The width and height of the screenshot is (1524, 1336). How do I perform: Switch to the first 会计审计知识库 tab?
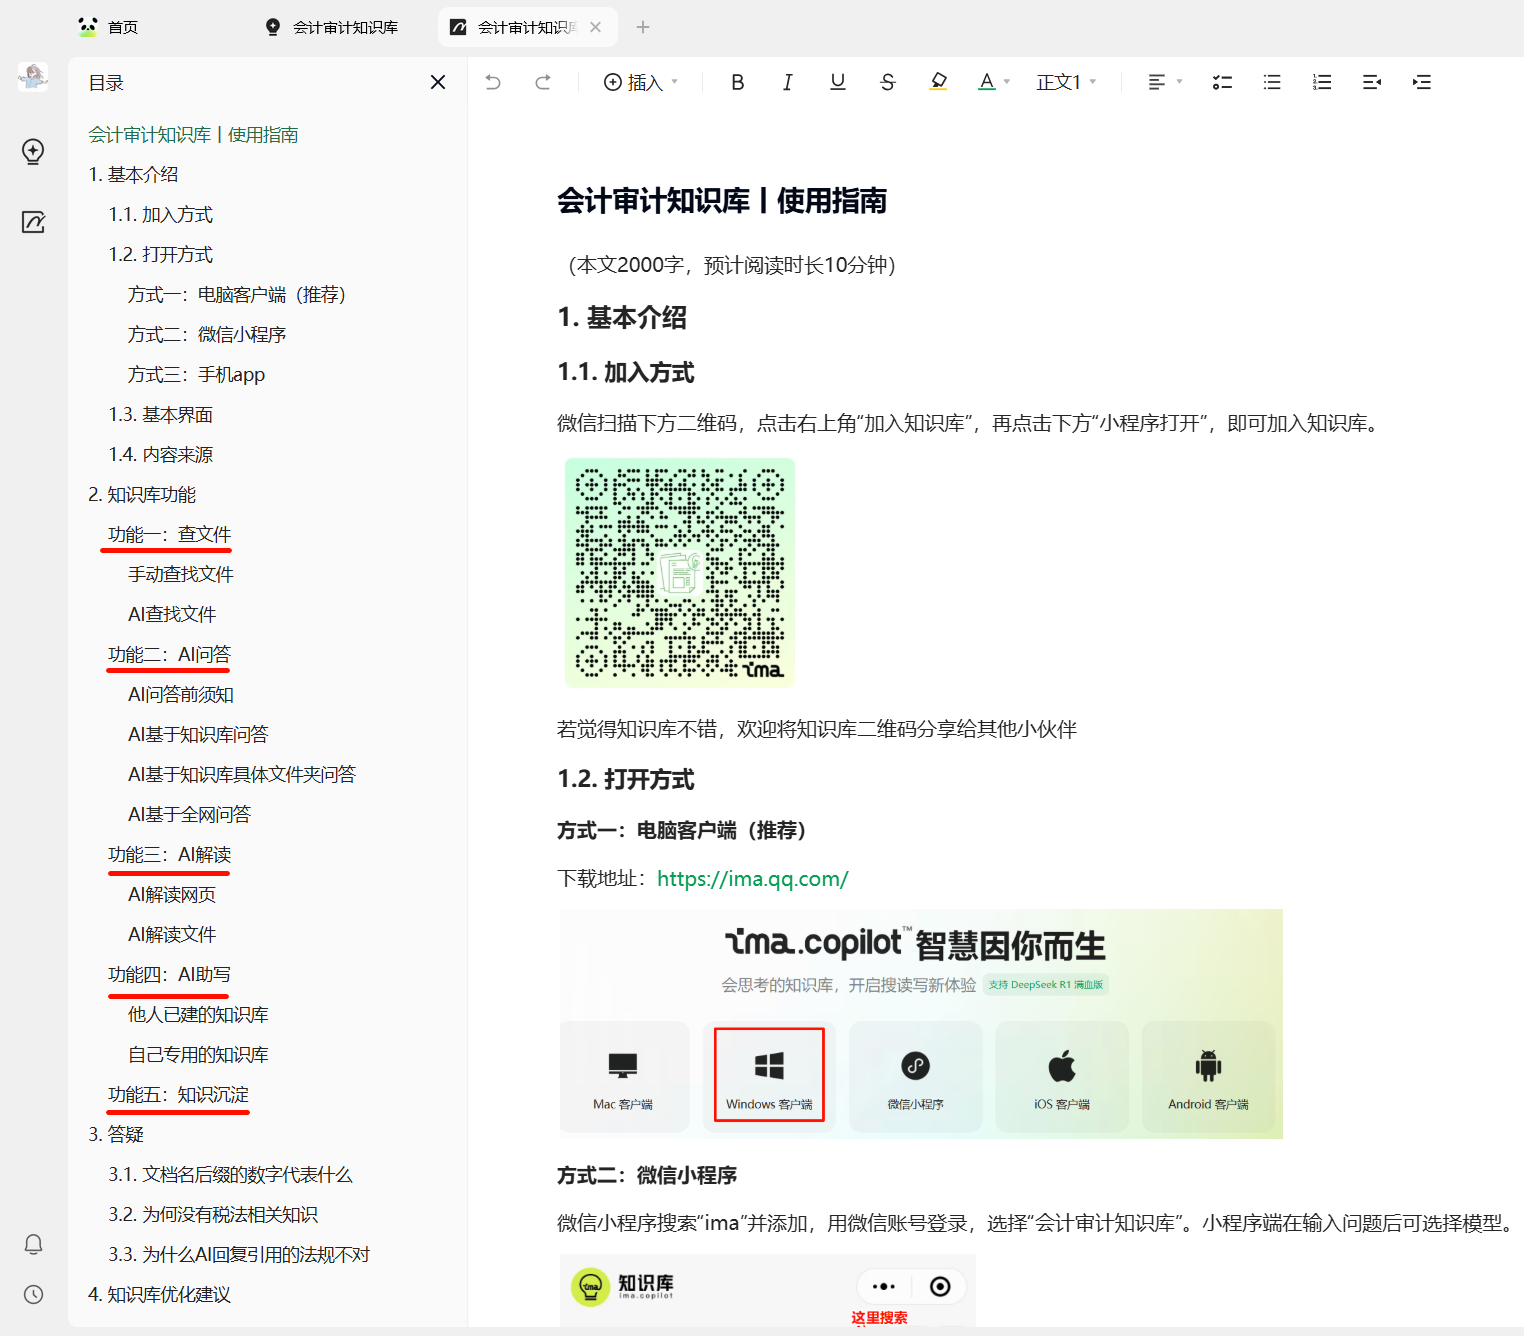[x=331, y=27]
